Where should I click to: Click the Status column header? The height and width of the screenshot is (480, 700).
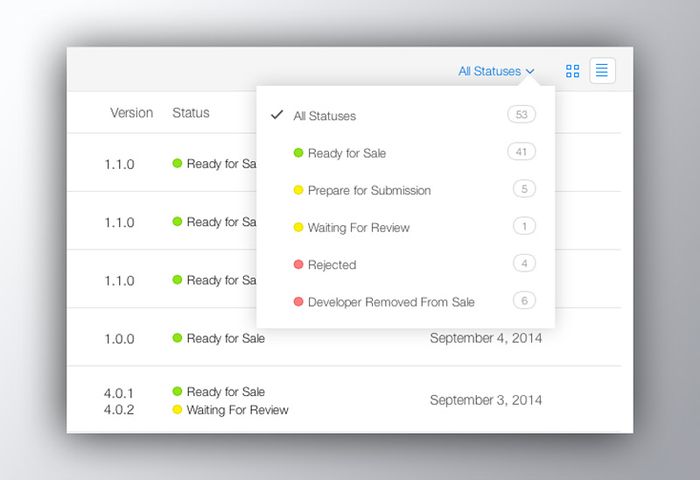point(191,113)
